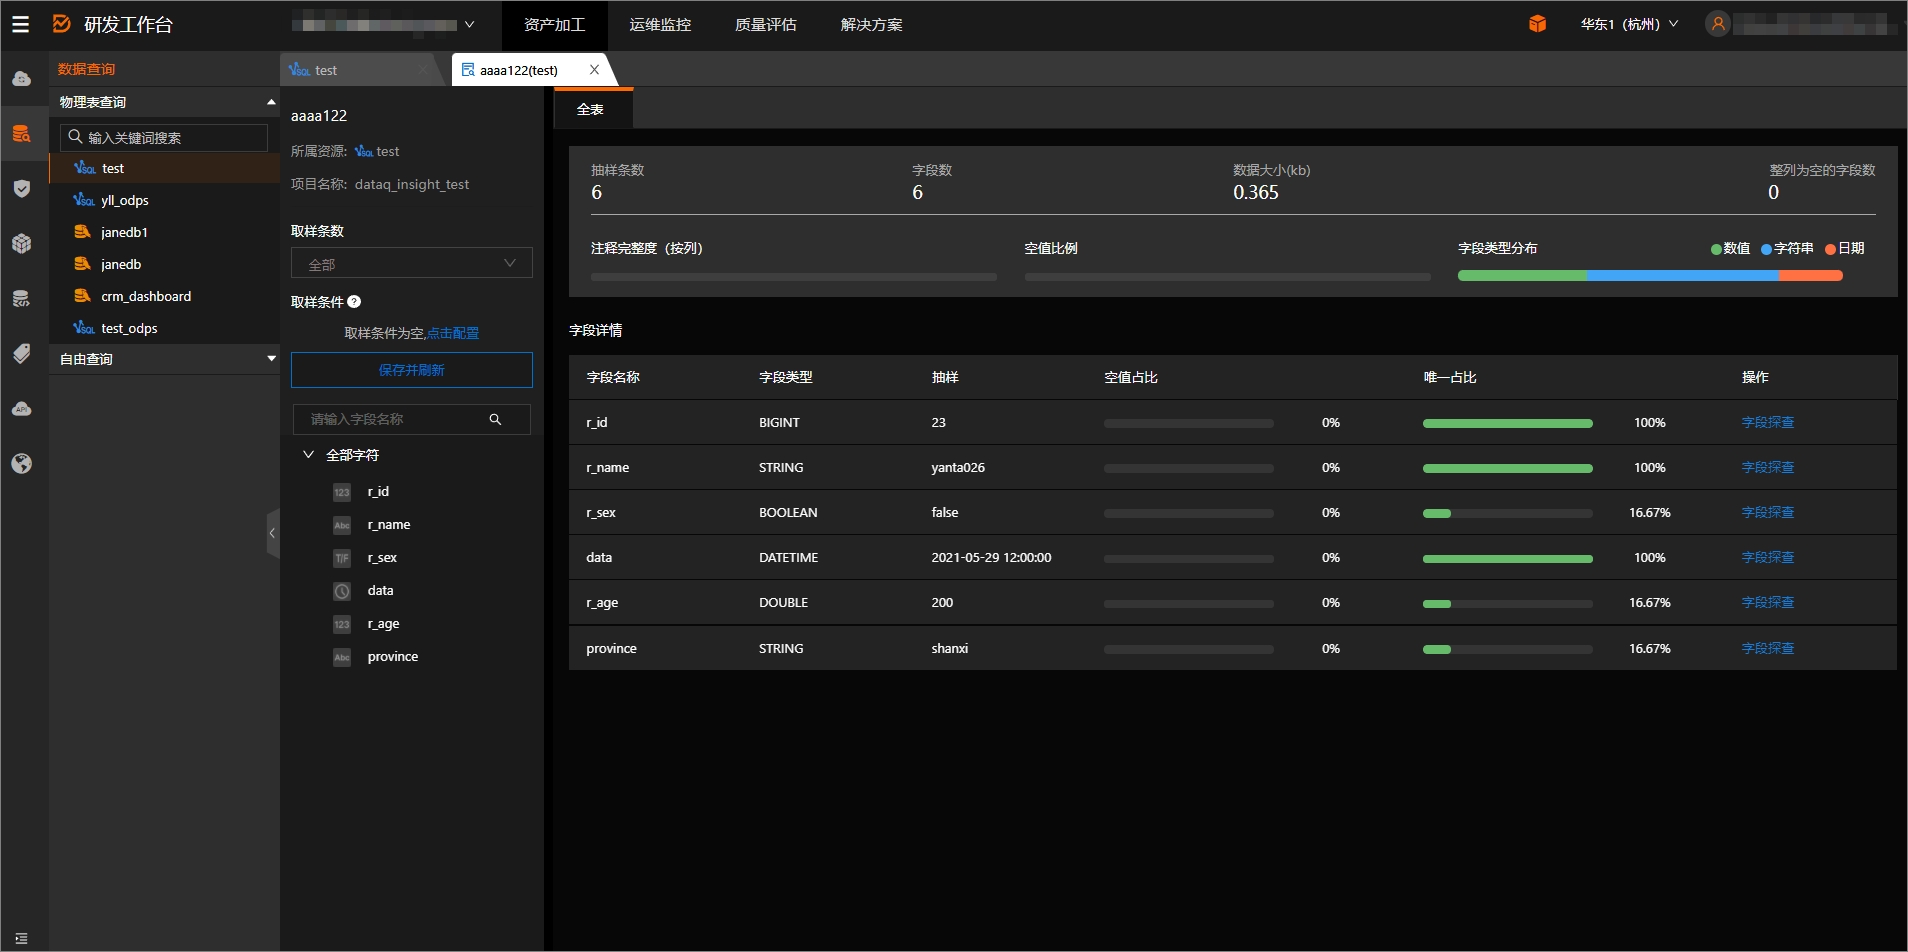Image resolution: width=1908 pixels, height=952 pixels.
Task: Select the r_age field in tree
Action: (383, 624)
